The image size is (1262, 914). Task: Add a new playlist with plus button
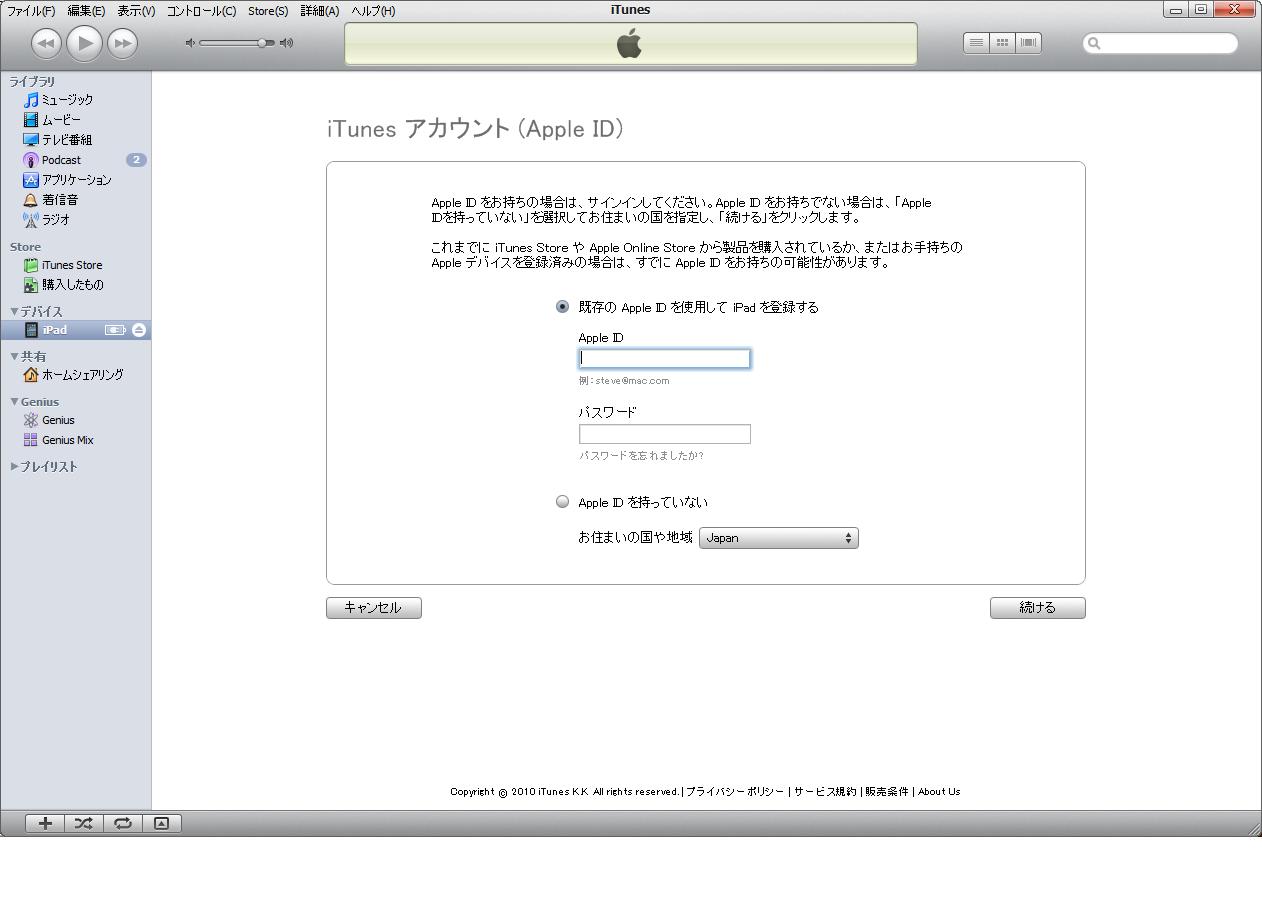[x=45, y=824]
